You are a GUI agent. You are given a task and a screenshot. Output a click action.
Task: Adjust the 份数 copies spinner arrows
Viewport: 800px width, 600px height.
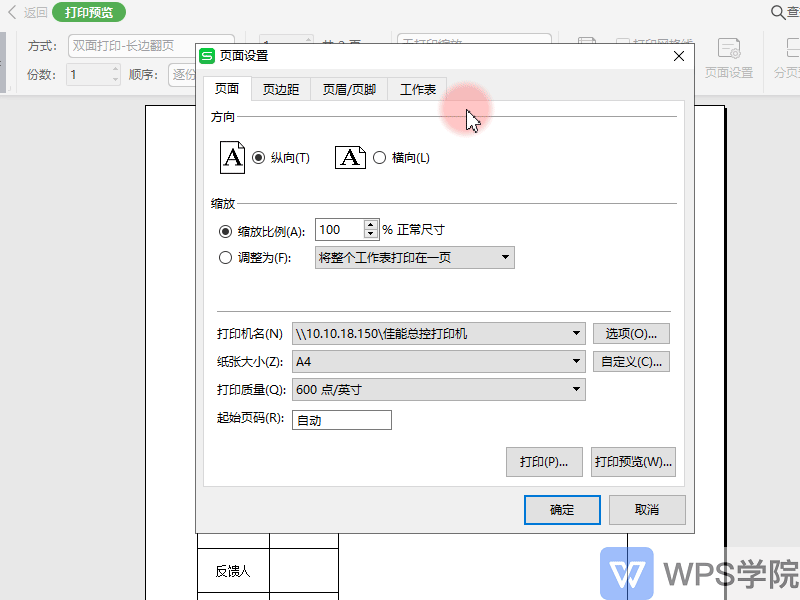pyautogui.click(x=116, y=74)
